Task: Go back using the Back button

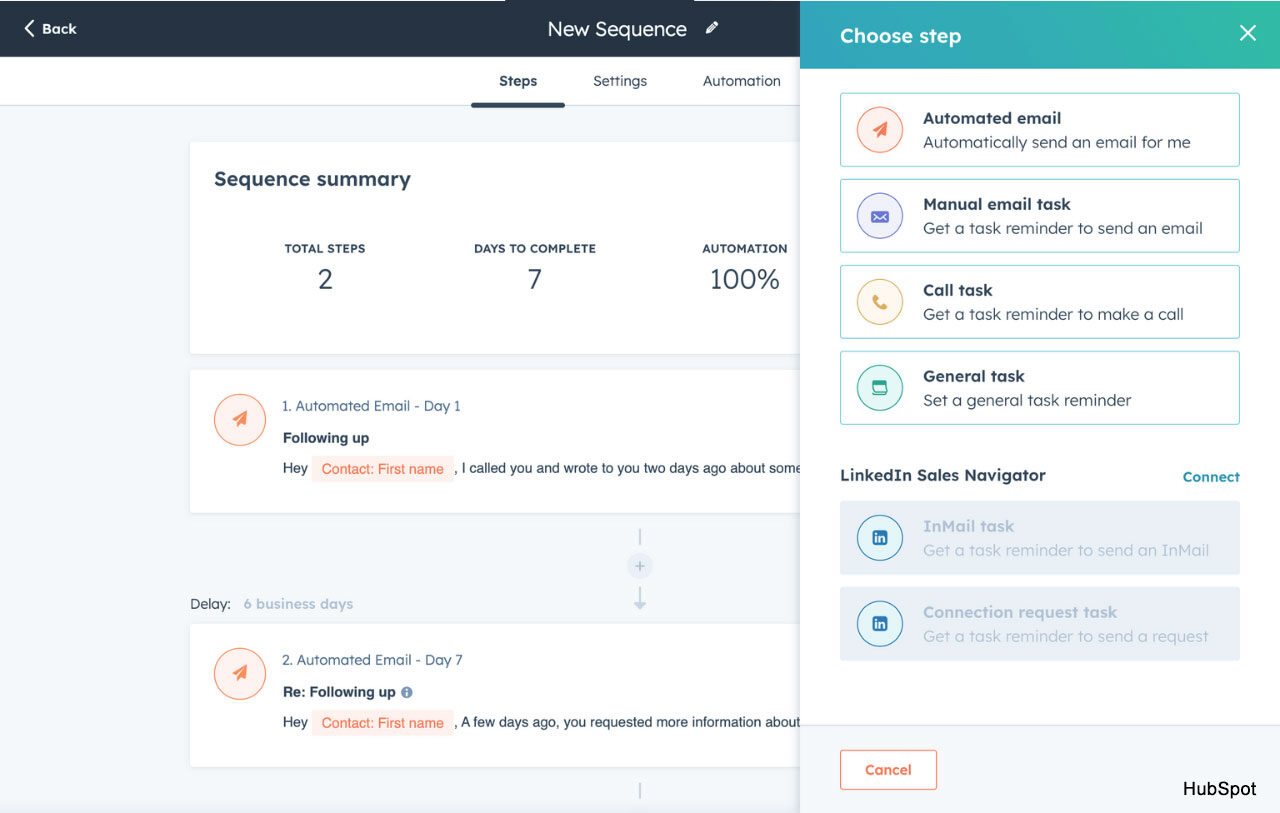Action: click(50, 29)
